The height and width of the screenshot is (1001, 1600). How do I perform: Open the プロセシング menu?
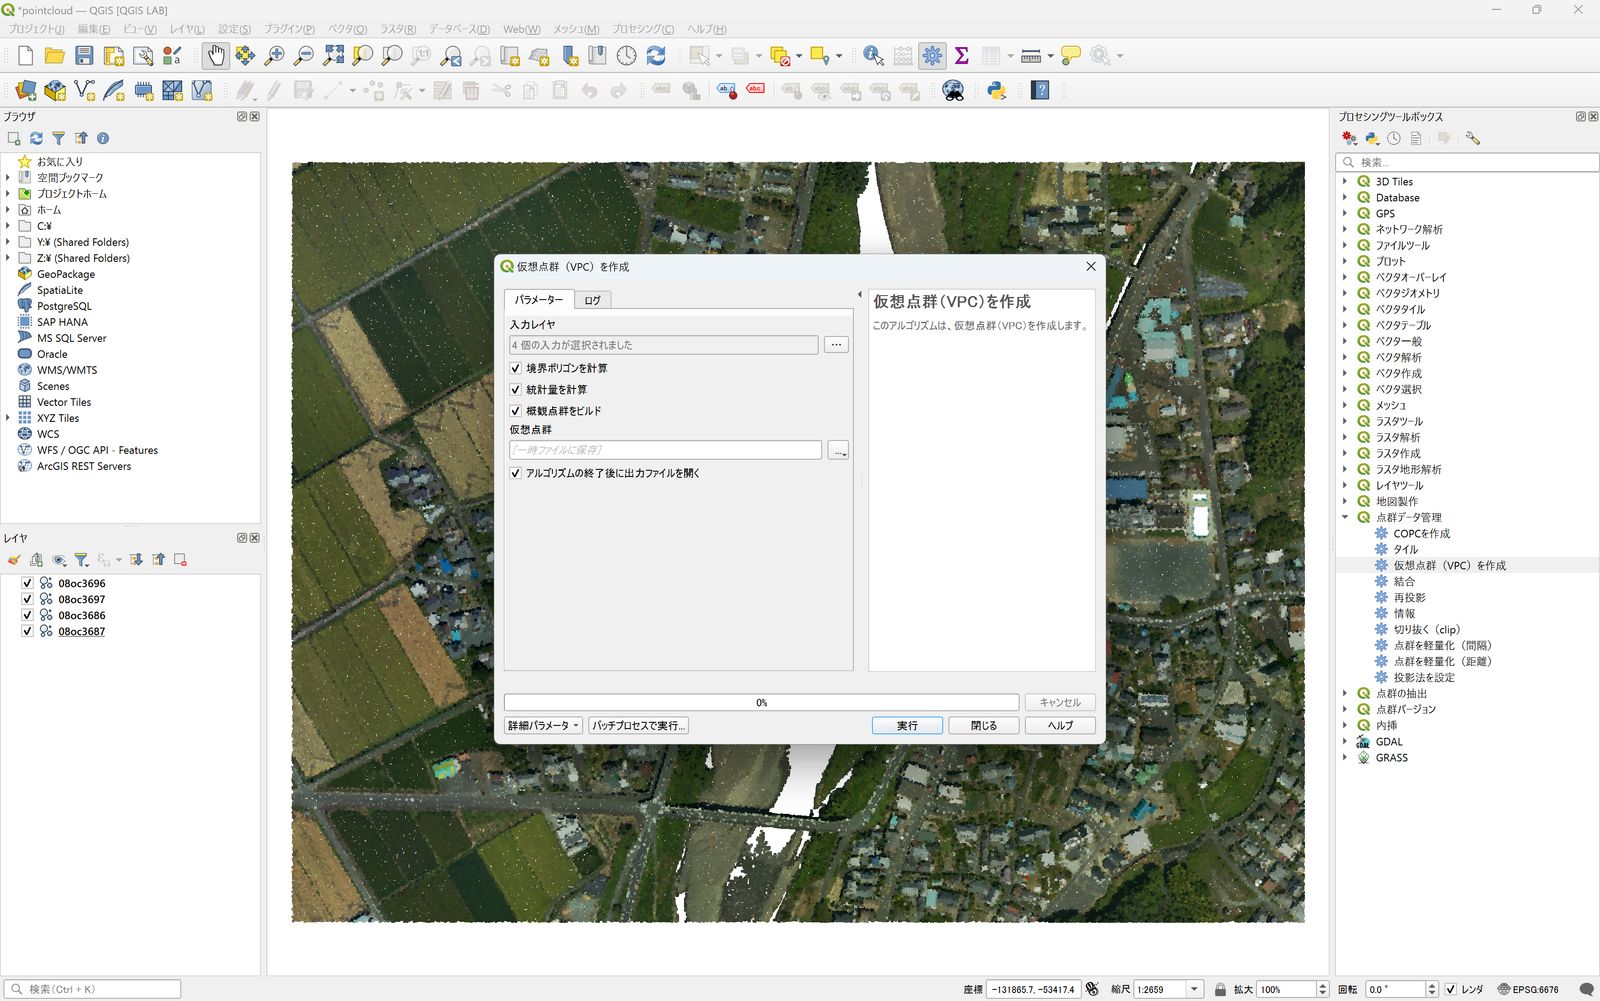point(643,29)
